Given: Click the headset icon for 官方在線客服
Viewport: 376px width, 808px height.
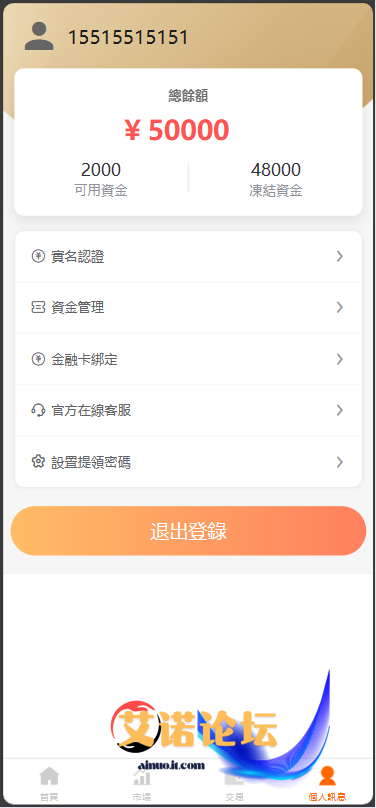Looking at the screenshot, I should 38,410.
